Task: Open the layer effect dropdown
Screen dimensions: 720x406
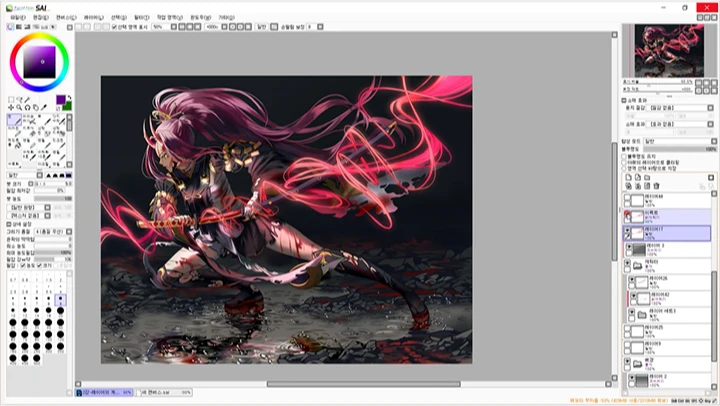Action: (x=710, y=124)
